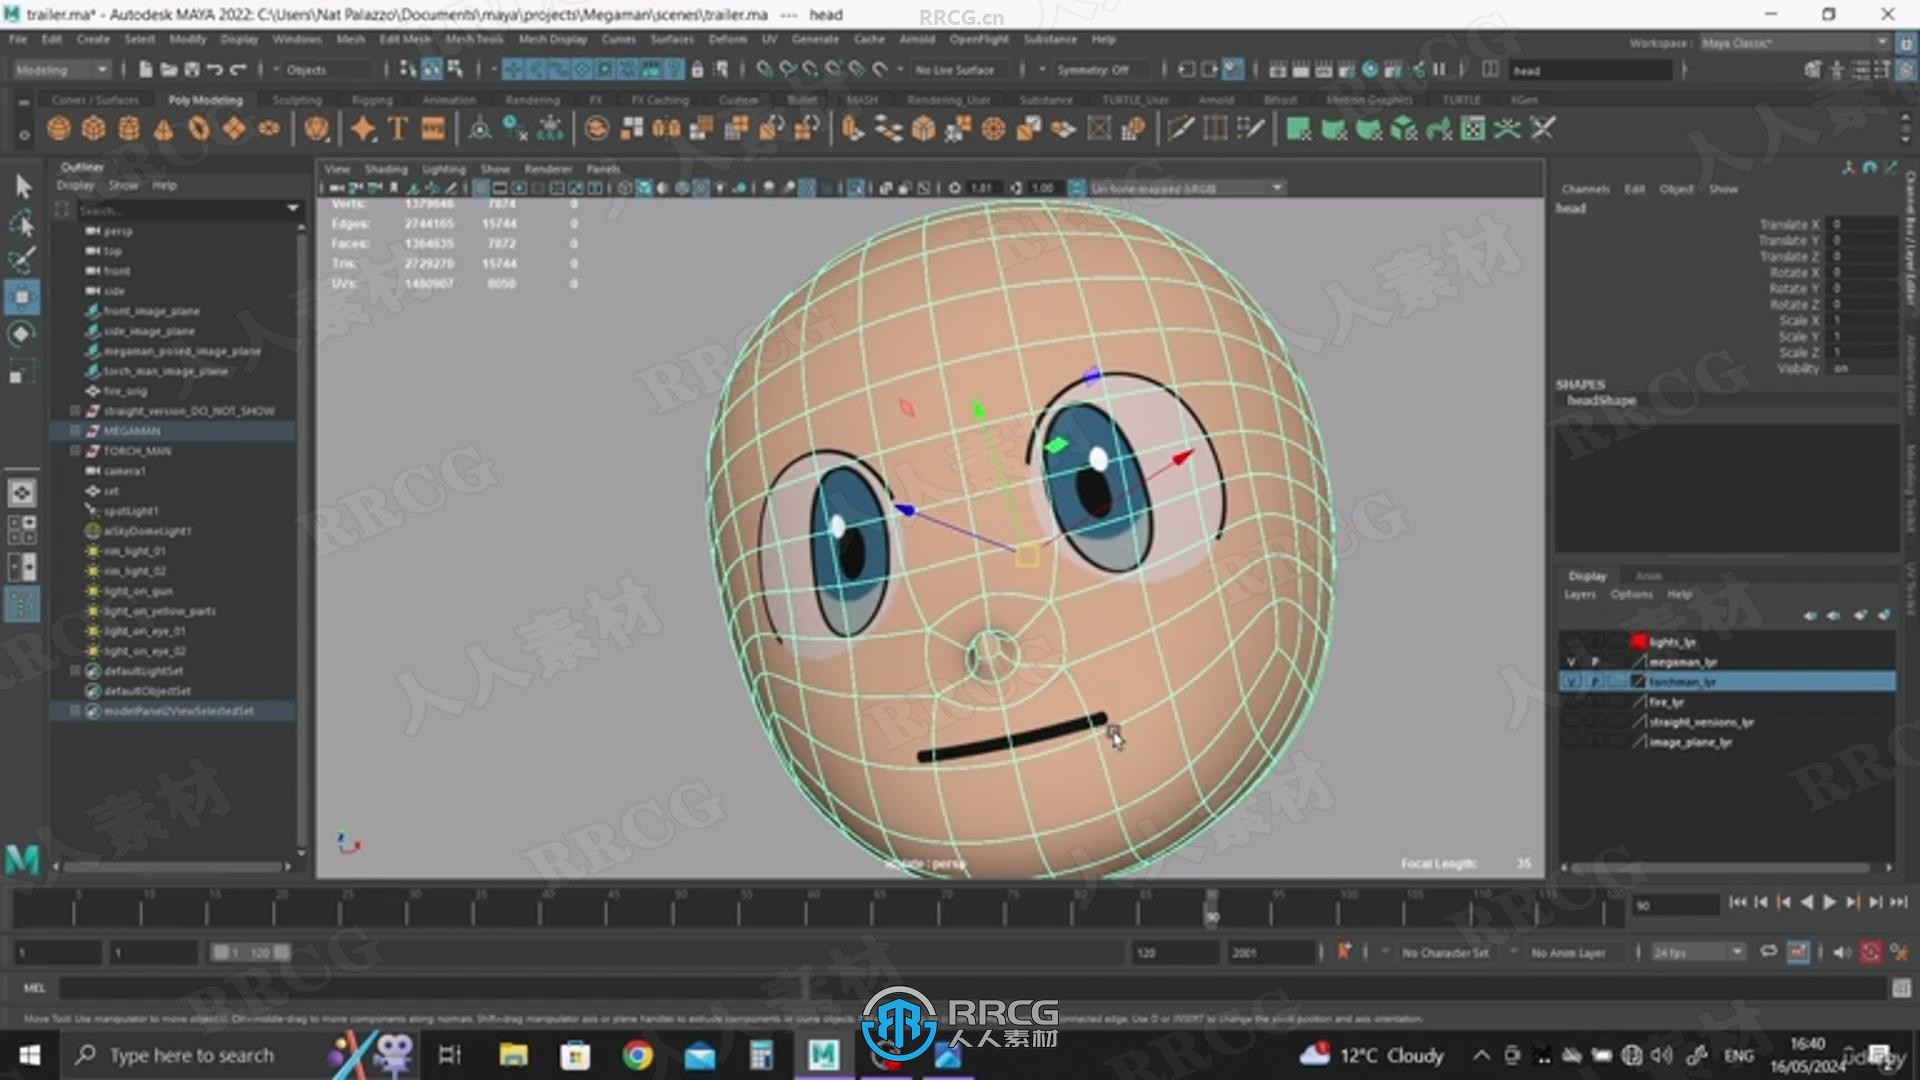Open the Mesh Tools menu
The width and height of the screenshot is (1920, 1080).
tap(474, 39)
